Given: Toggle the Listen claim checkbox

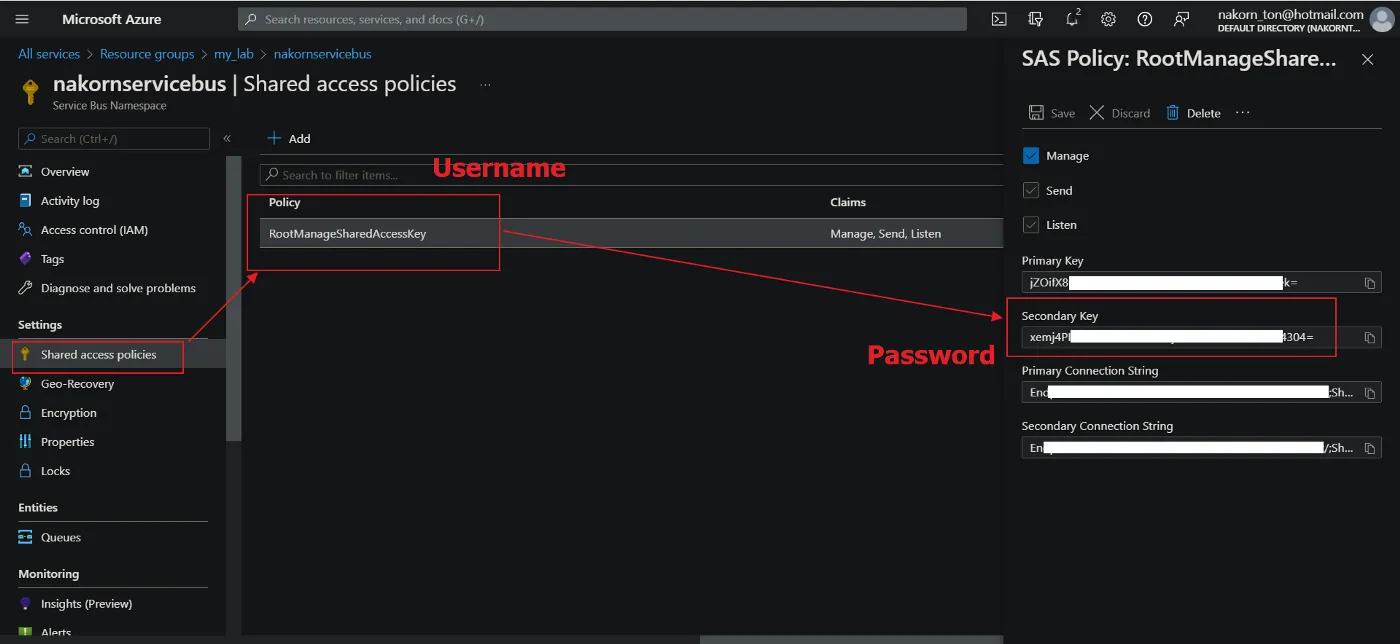Looking at the screenshot, I should point(1032,225).
